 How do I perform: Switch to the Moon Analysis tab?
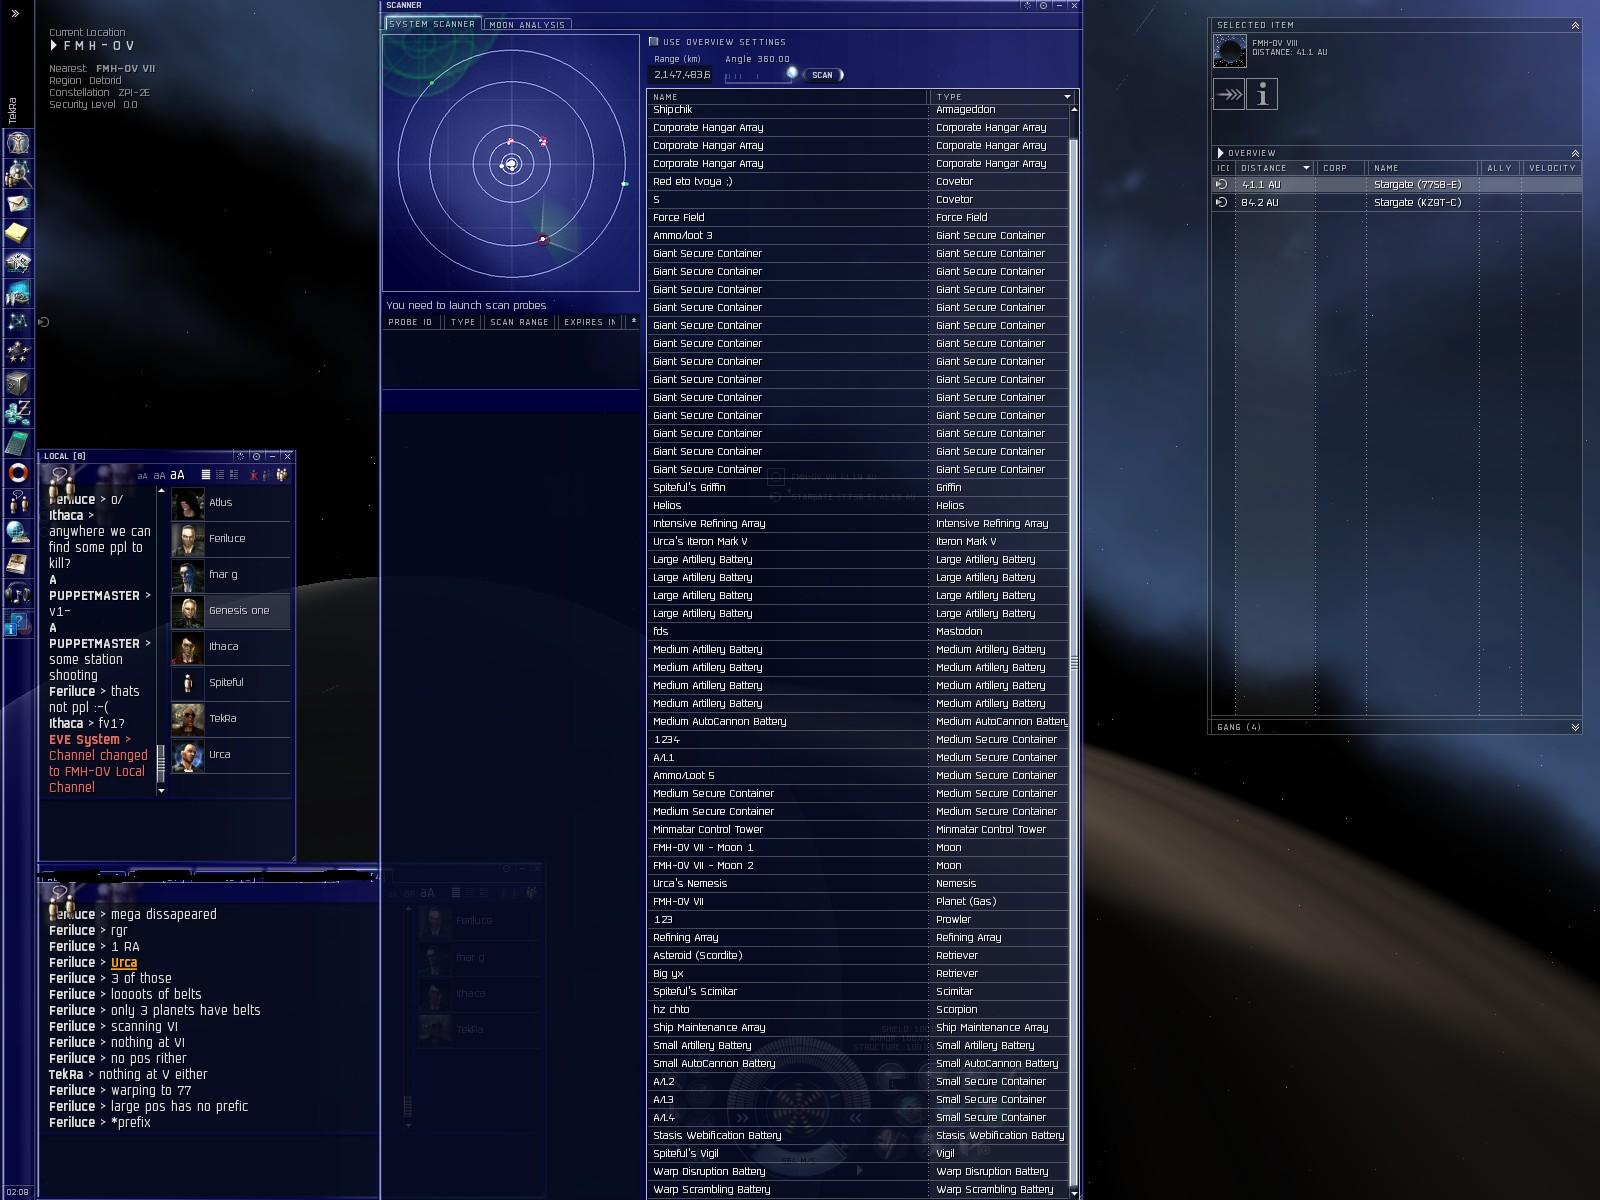527,24
